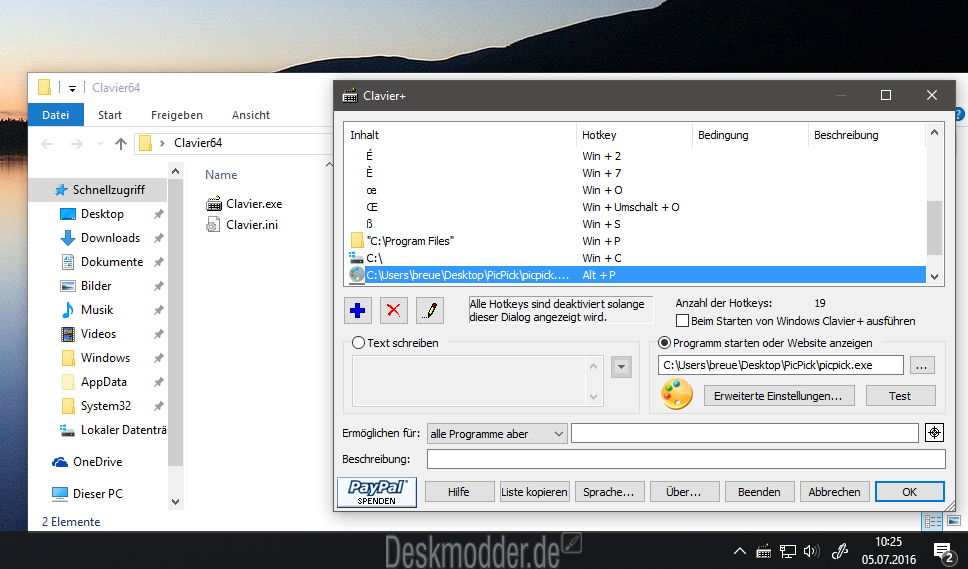Click the browse ... button next to the program path
This screenshot has height=569, width=968.
point(921,365)
